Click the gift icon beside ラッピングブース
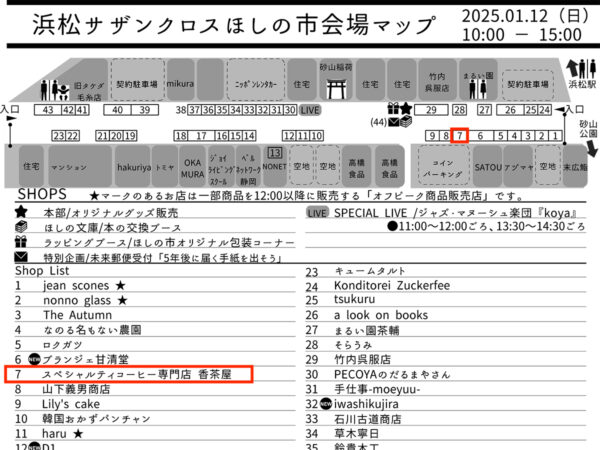 click(x=21, y=241)
